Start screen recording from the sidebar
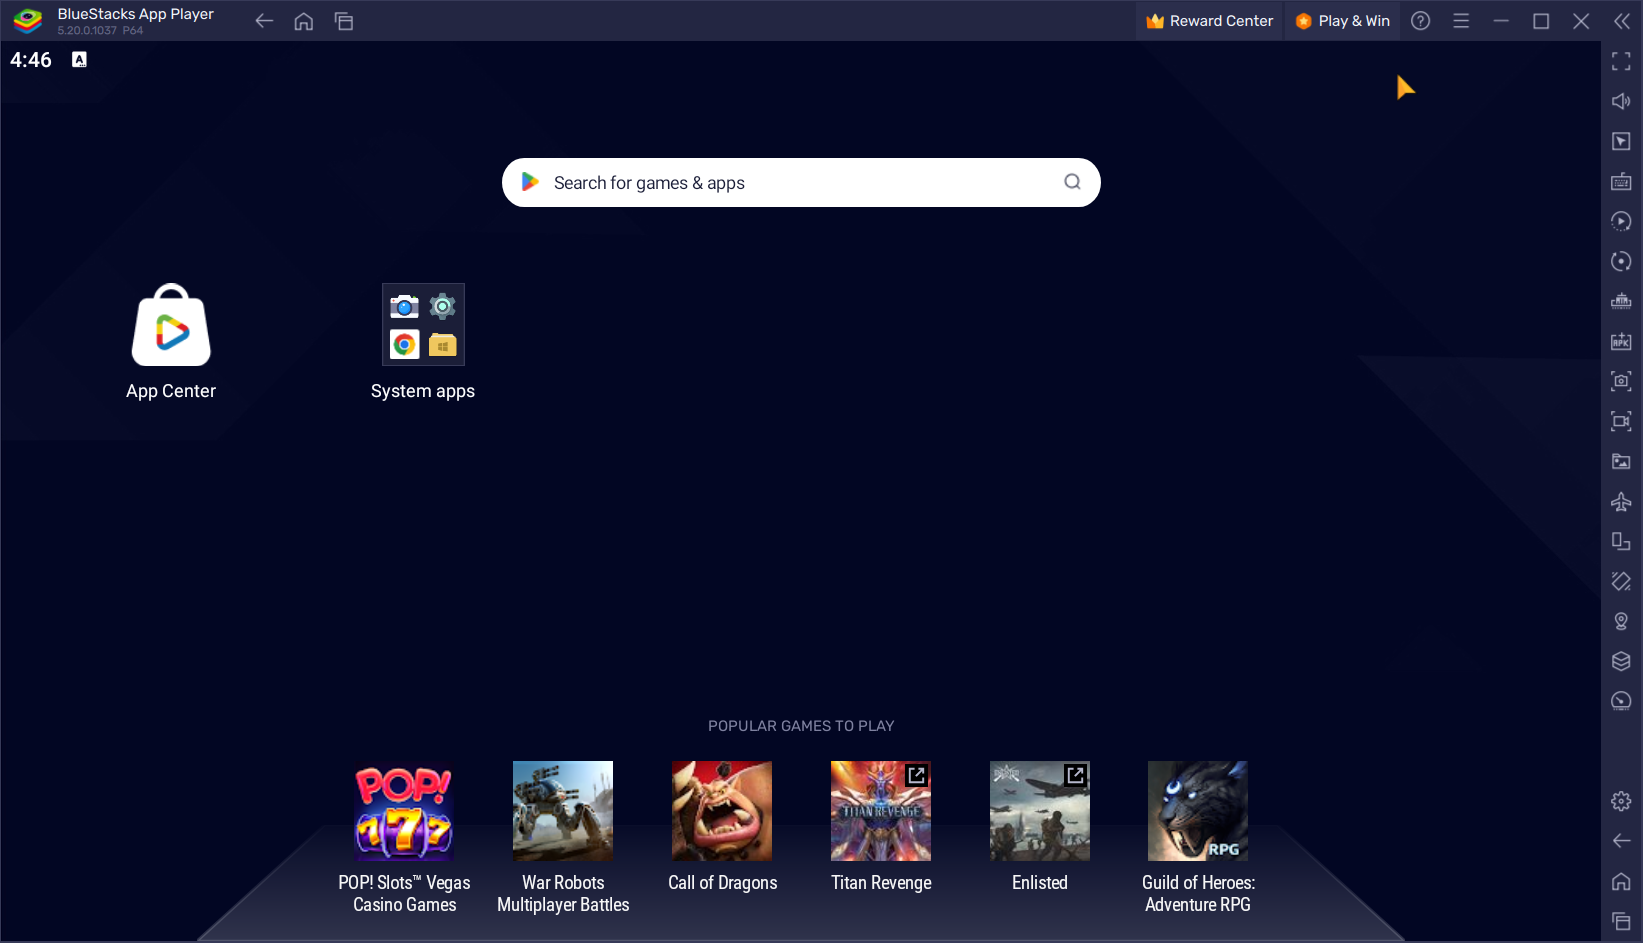Image resolution: width=1643 pixels, height=943 pixels. coord(1621,421)
